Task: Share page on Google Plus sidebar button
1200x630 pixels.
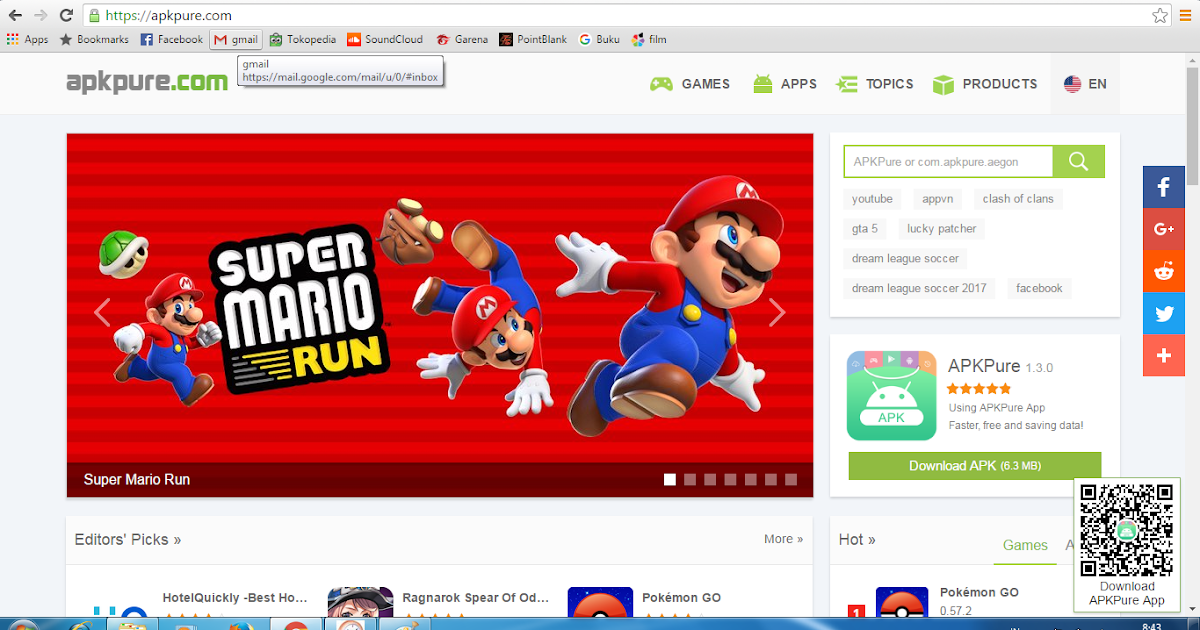Action: [x=1164, y=229]
